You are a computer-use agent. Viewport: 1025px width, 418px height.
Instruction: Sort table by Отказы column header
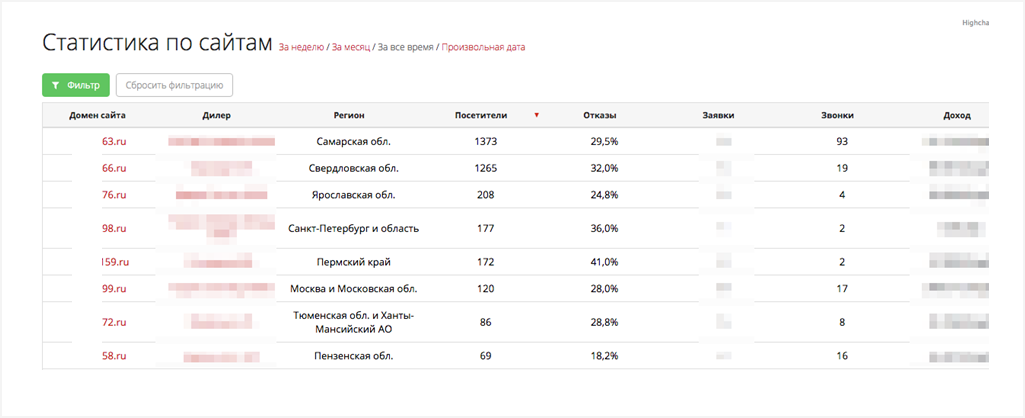tap(600, 116)
